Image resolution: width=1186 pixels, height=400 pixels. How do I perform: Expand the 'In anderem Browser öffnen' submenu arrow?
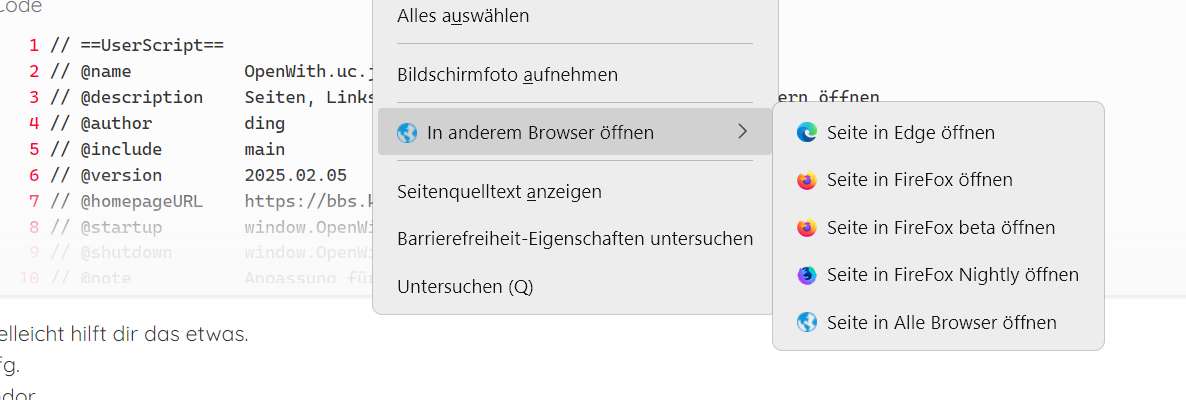742,131
